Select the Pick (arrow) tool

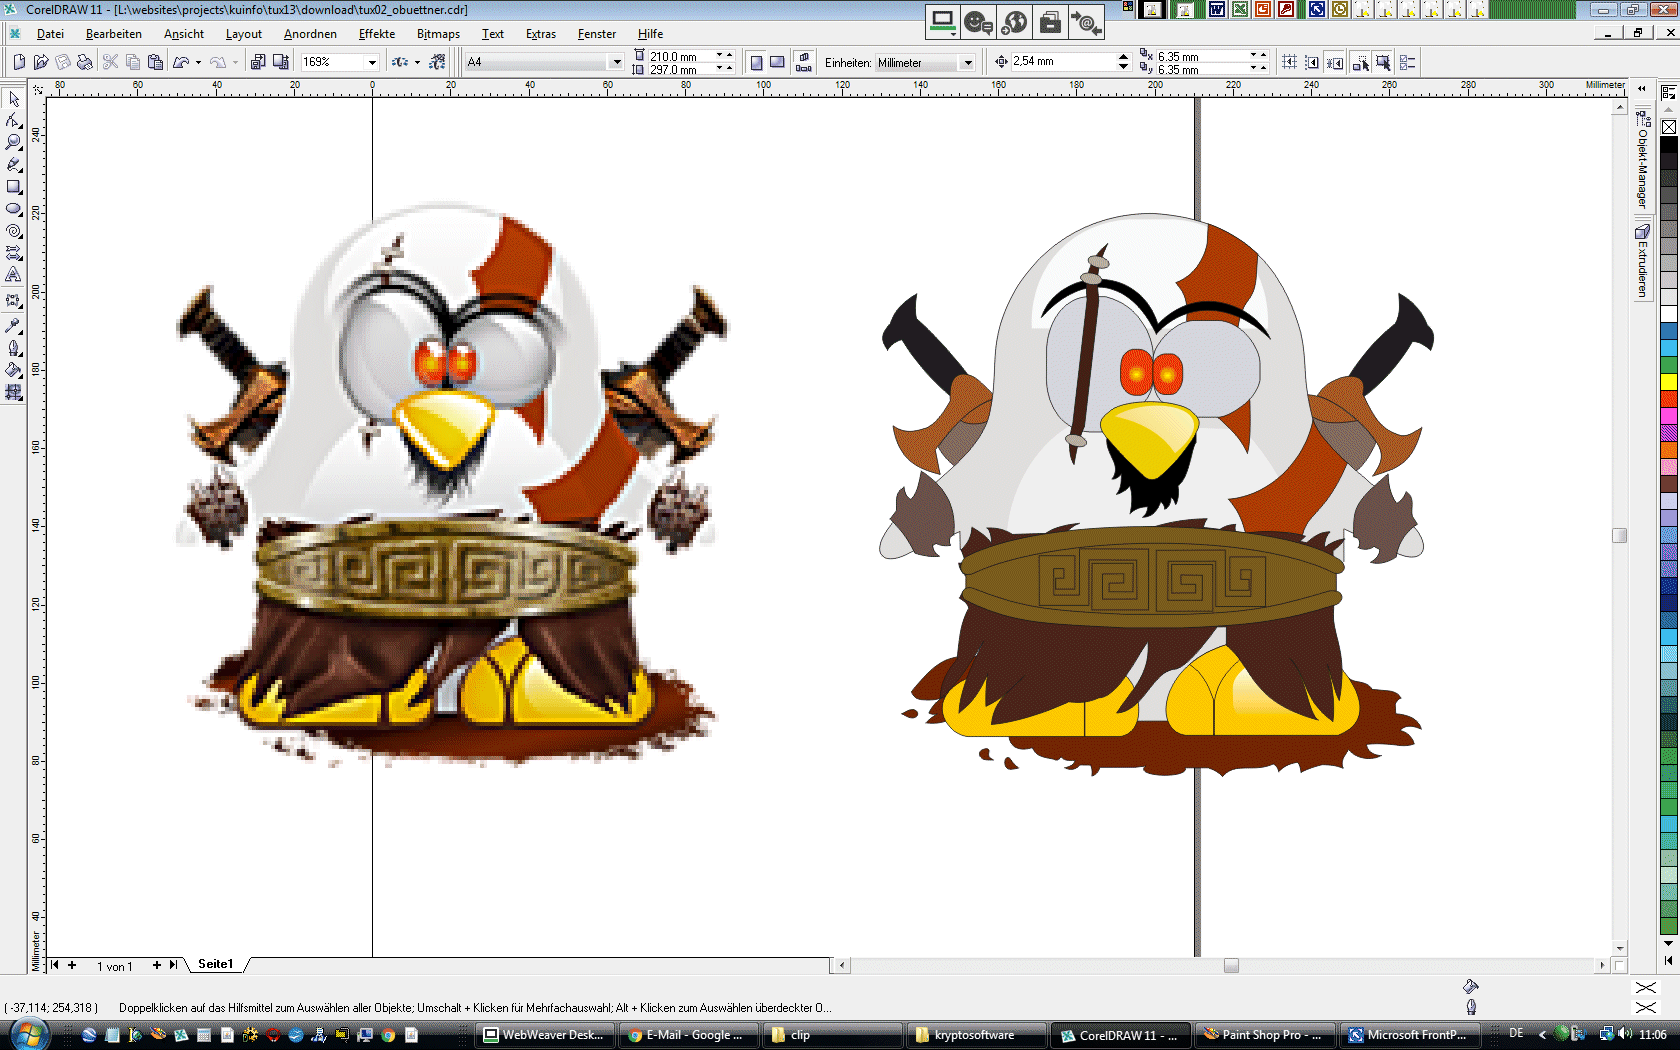click(x=14, y=98)
